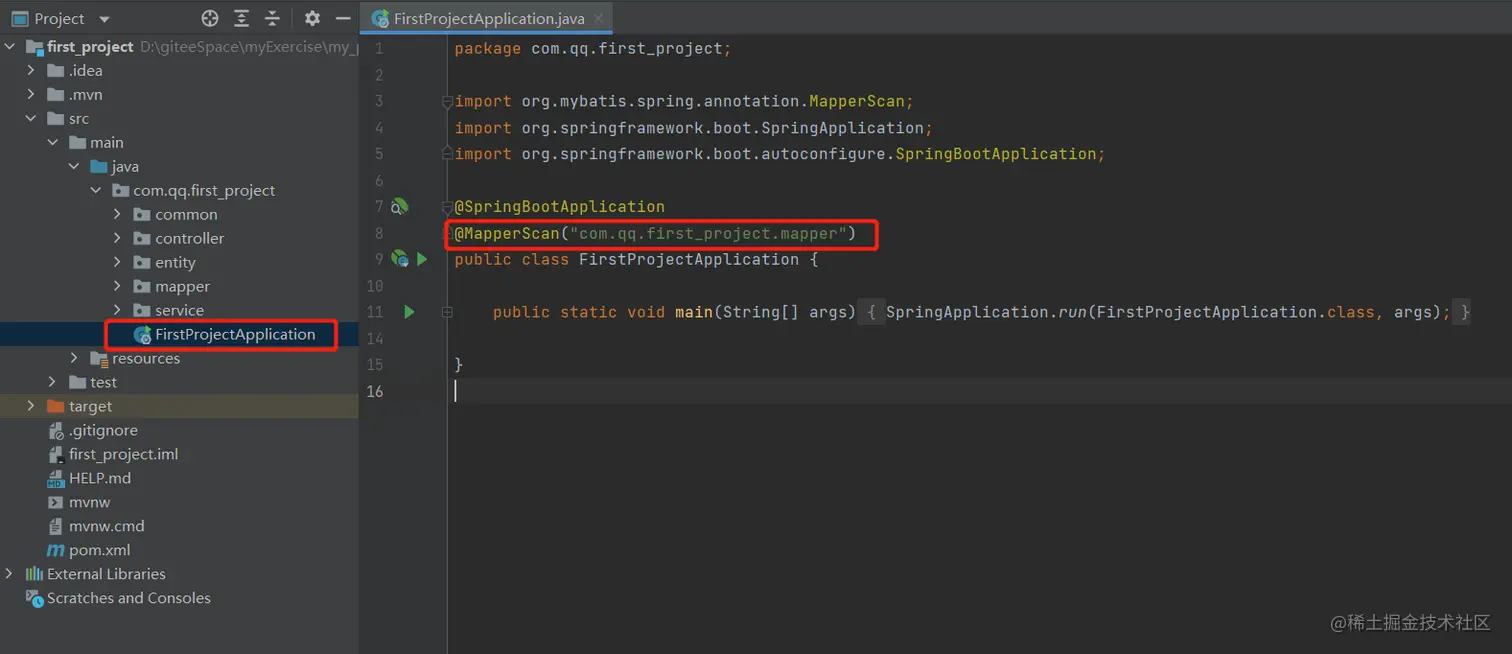1512x654 pixels.
Task: Click the External Libraries icon
Action: (34, 574)
